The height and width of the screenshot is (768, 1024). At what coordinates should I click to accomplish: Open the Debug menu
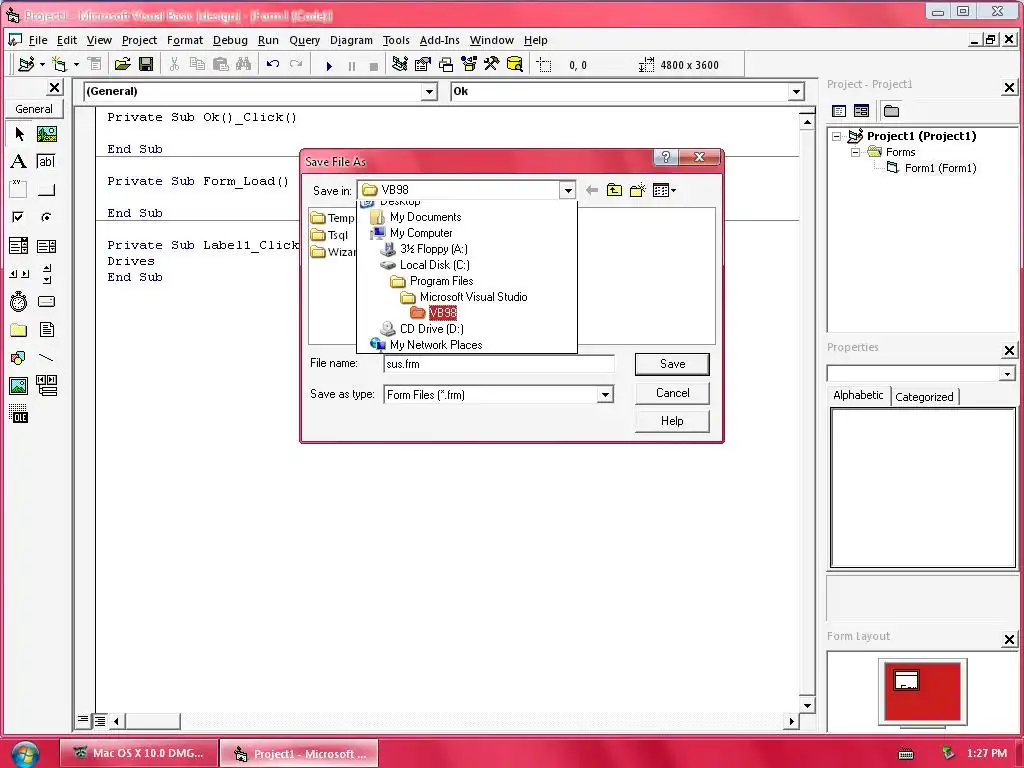pos(230,40)
